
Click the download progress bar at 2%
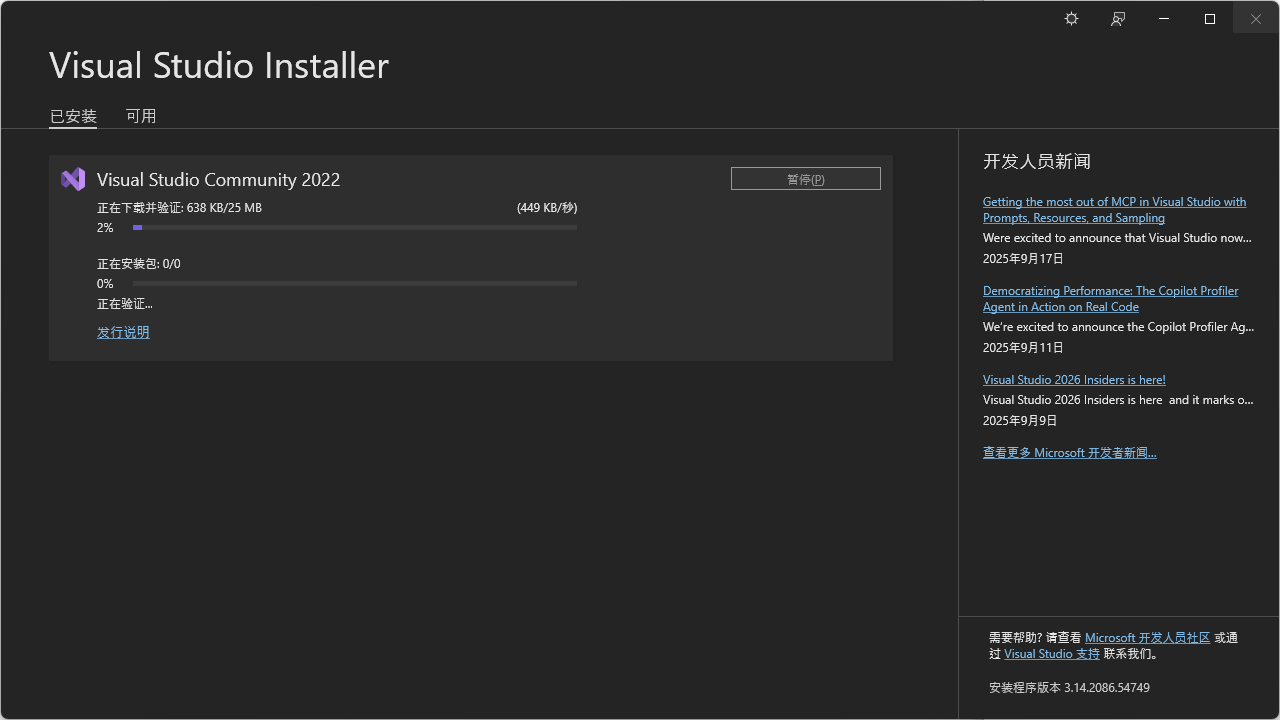[355, 228]
